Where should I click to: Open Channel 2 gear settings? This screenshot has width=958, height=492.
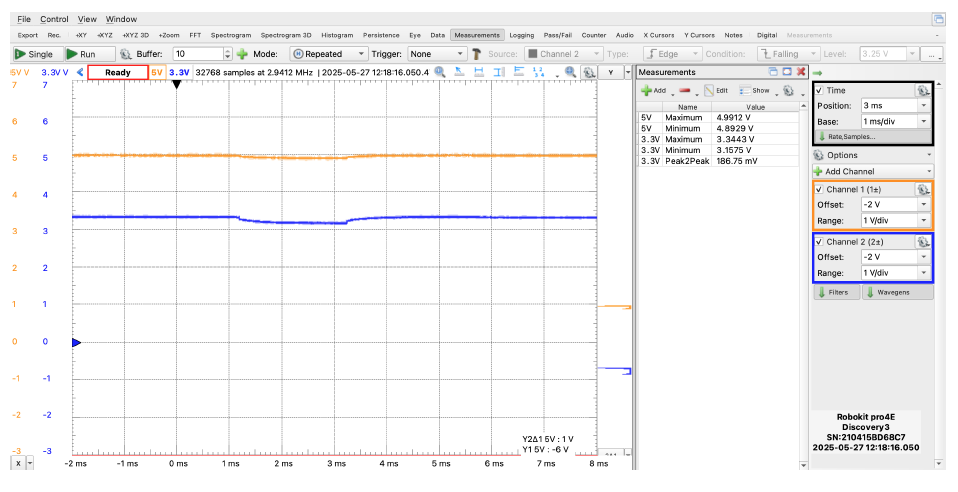922,242
